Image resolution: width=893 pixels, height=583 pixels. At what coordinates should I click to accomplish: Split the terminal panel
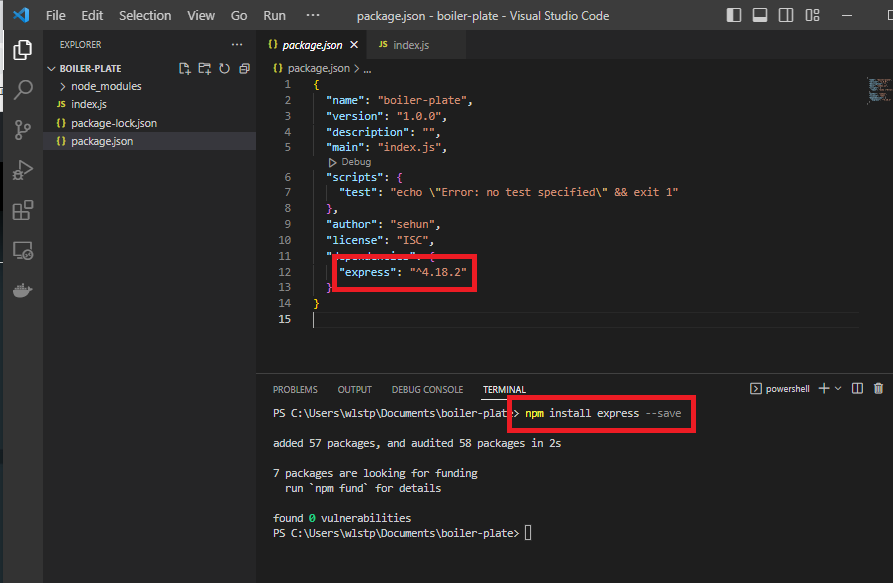tap(857, 388)
